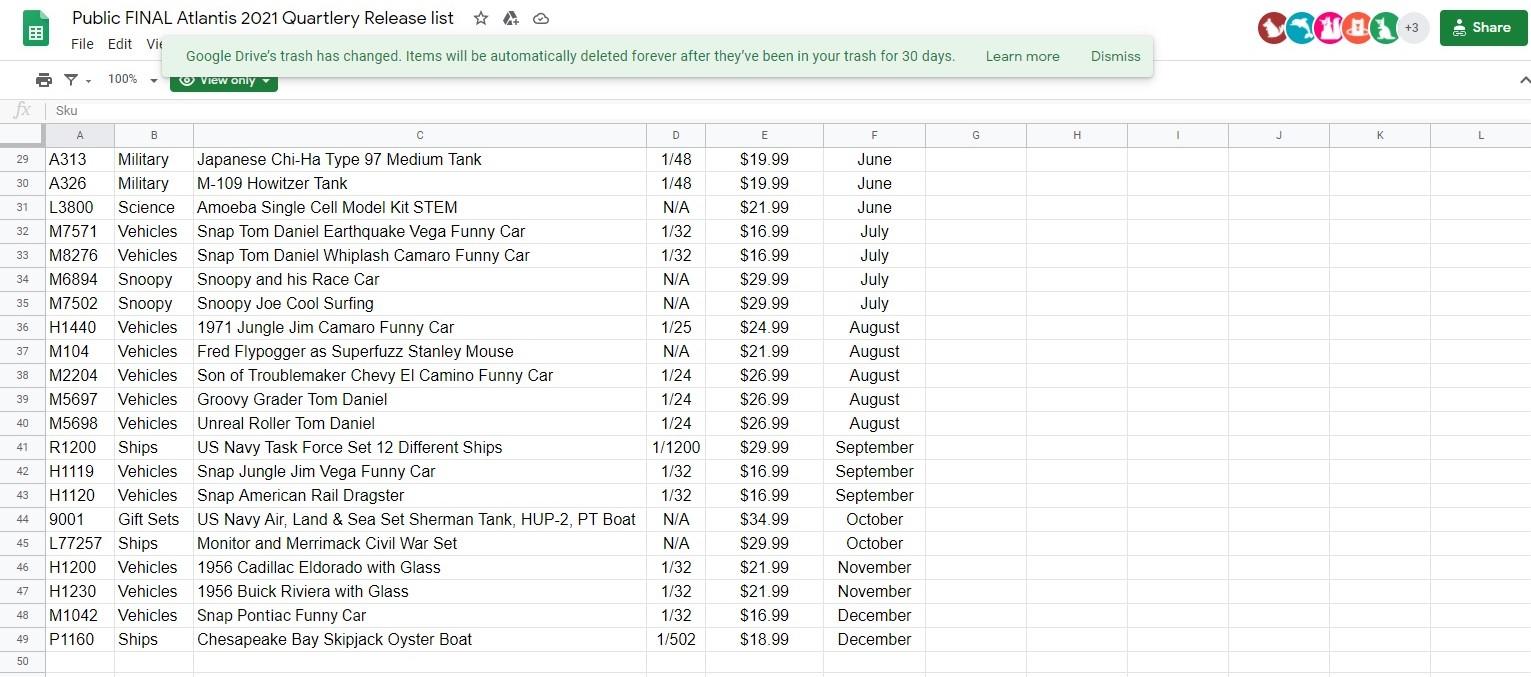Select SKU cell L77257
Screen dimensions: 1531x677
pos(80,544)
